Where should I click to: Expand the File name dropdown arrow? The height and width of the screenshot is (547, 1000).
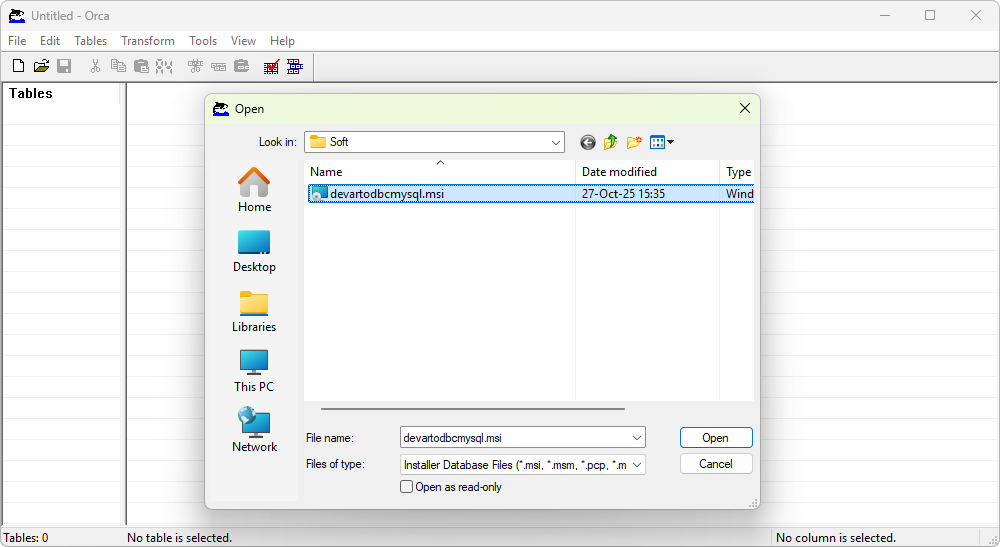click(636, 438)
